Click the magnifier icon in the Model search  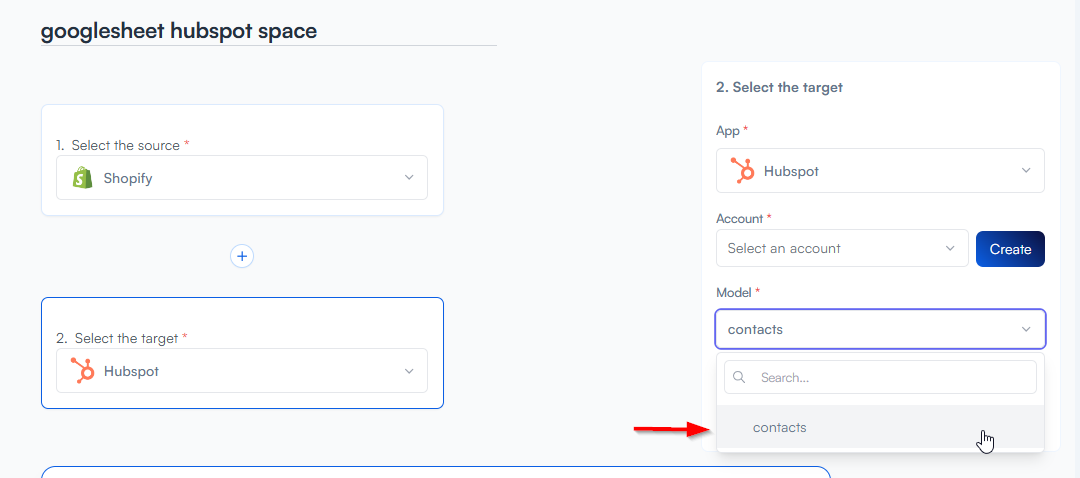(x=740, y=378)
